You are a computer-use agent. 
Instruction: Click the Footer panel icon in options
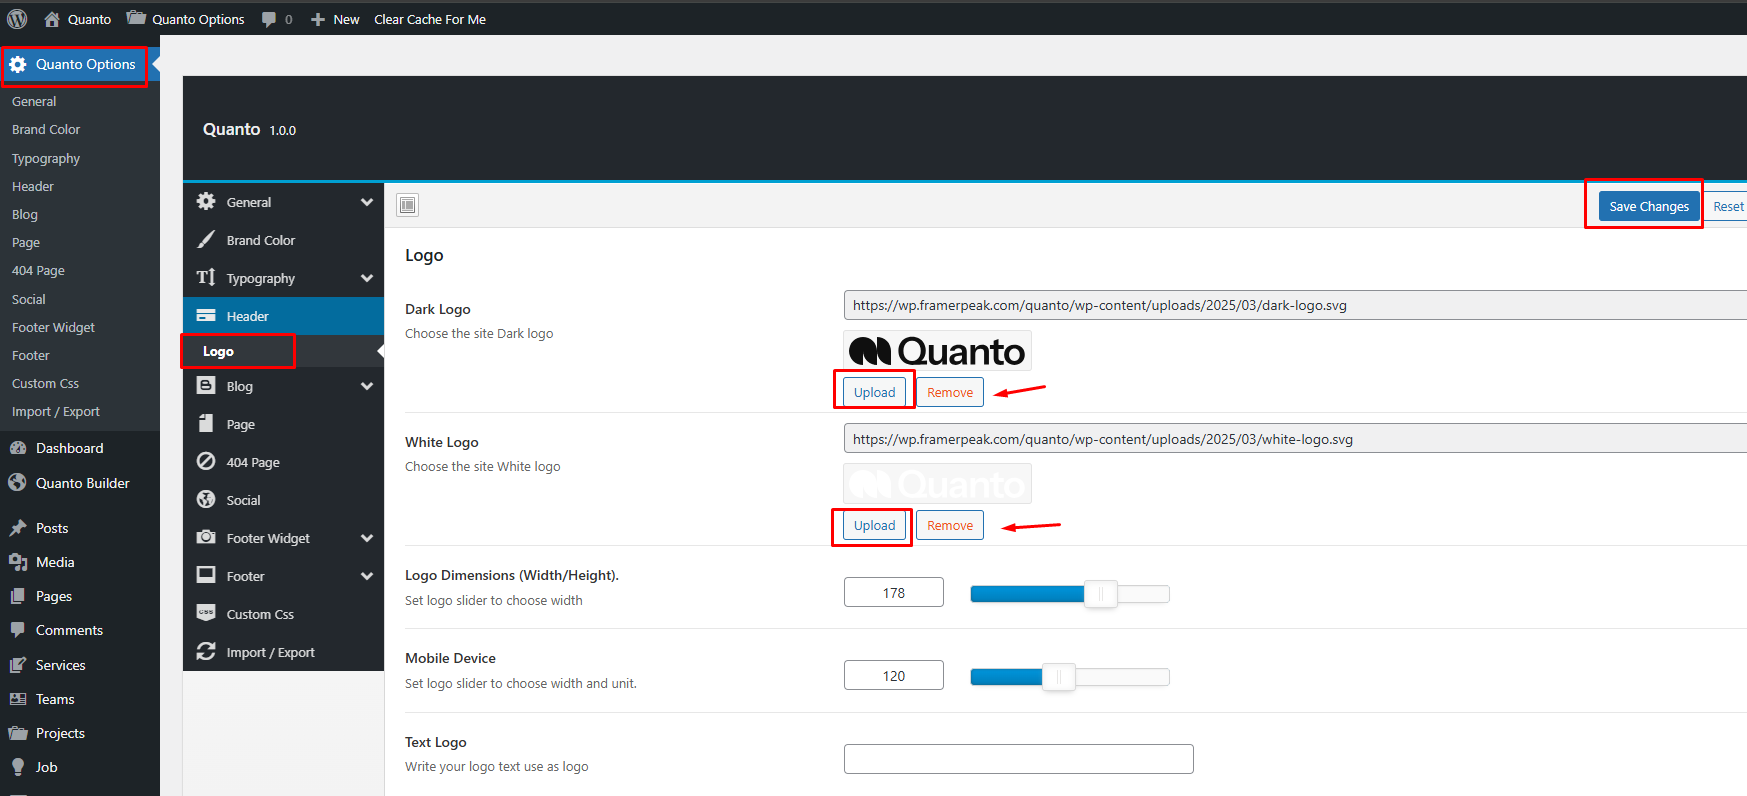pos(206,575)
